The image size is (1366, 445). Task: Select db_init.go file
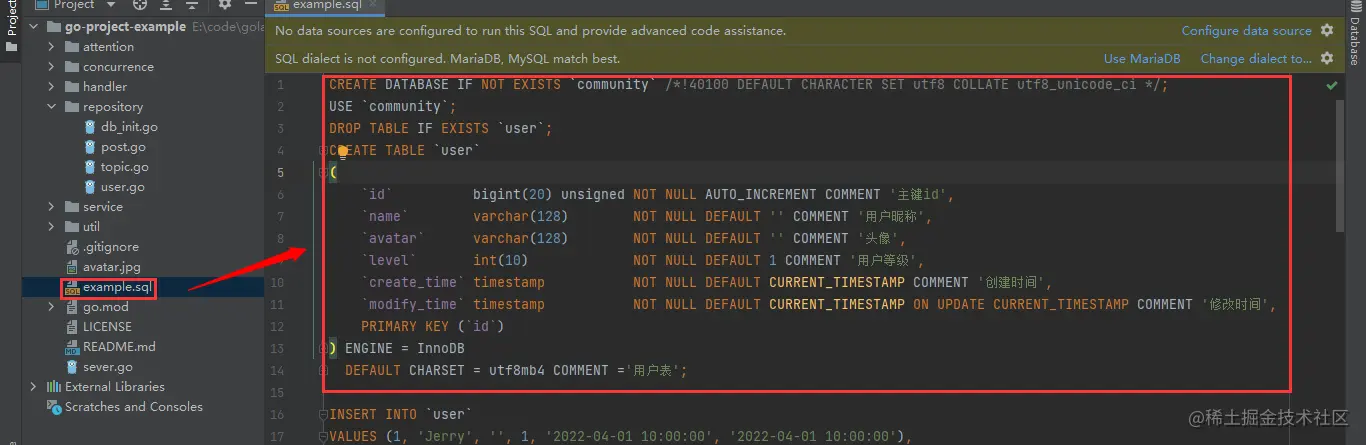point(129,127)
